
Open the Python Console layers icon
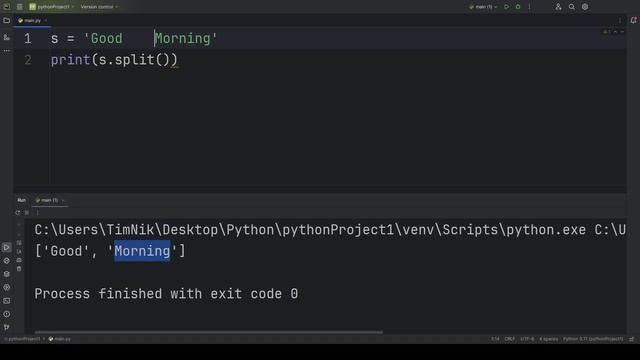(x=7, y=274)
